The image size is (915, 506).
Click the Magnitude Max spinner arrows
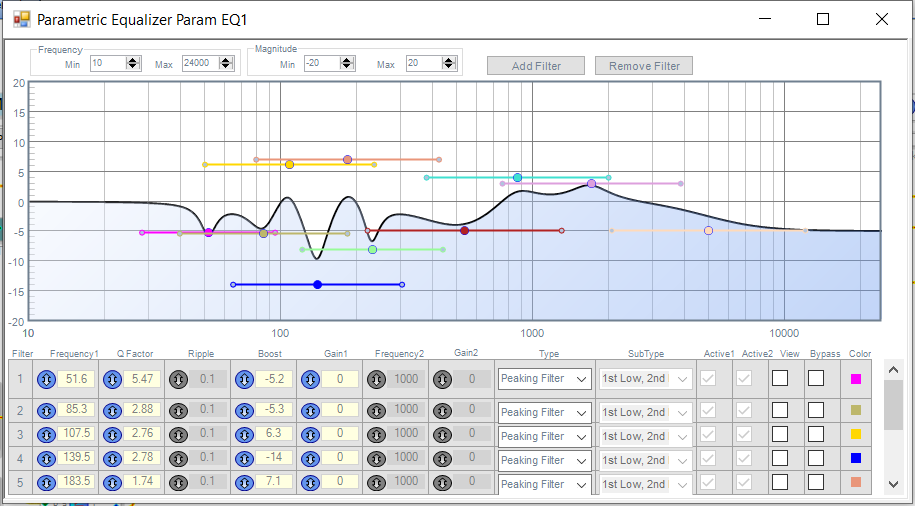tap(449, 64)
